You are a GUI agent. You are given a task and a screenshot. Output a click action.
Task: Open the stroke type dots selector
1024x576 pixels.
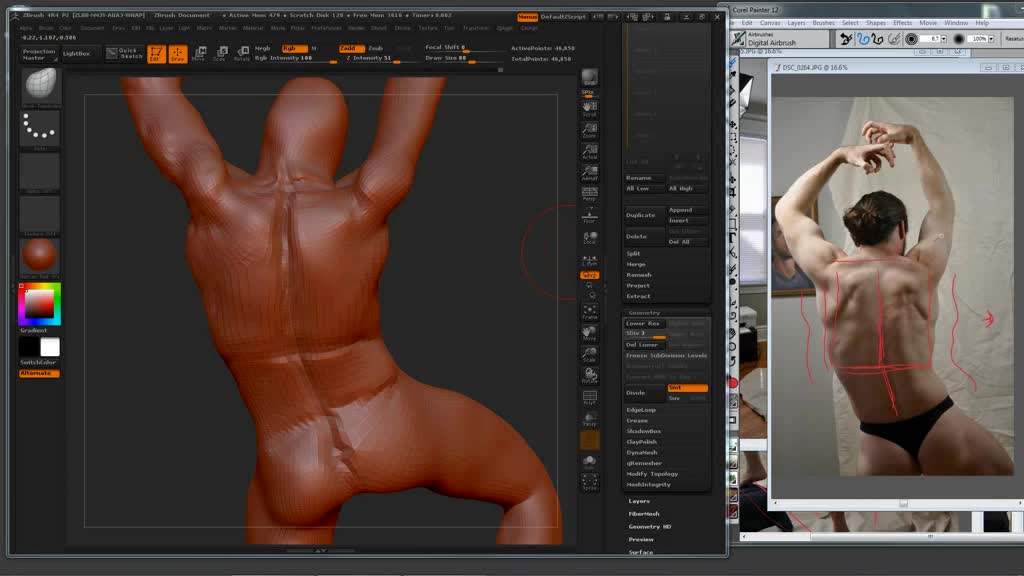40,128
